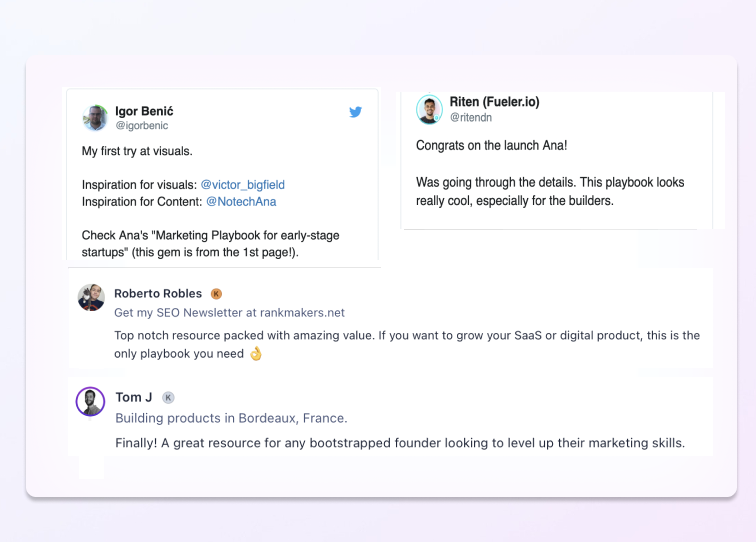The image size is (756, 542).
Task: Click the Igor Benić display name
Action: click(x=144, y=111)
